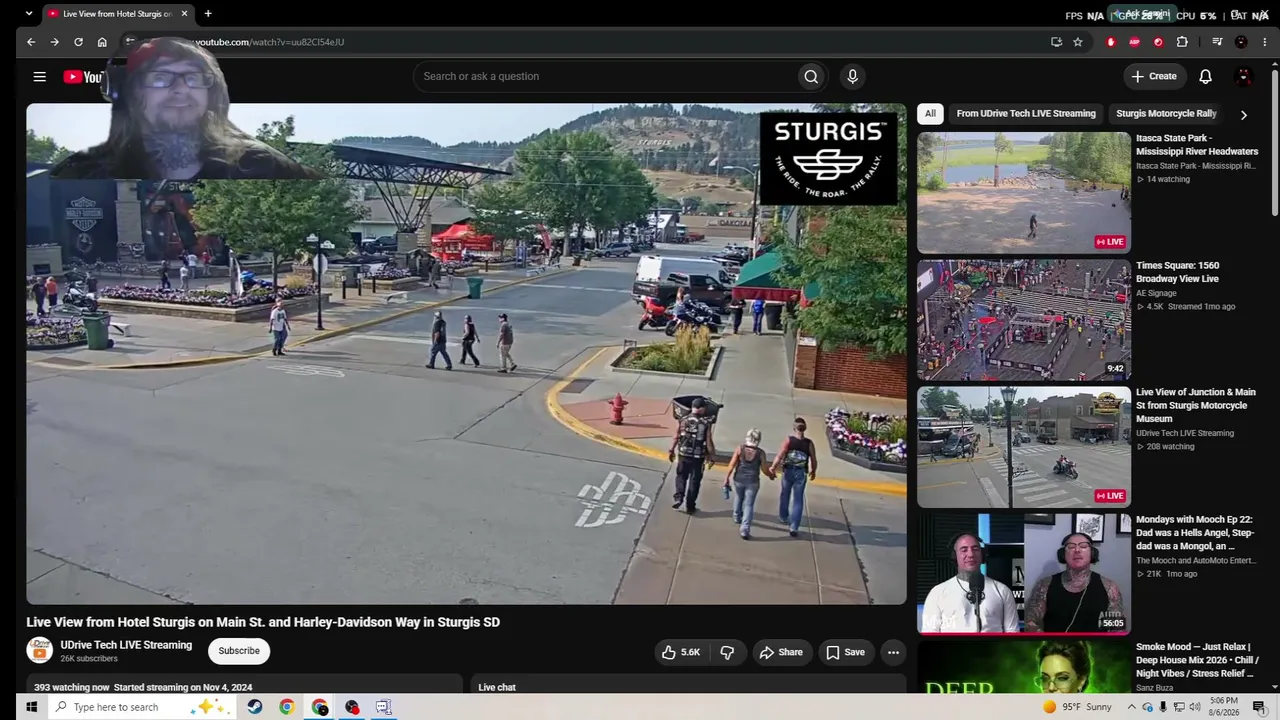Image resolution: width=1280 pixels, height=720 pixels.
Task: Click the Hotel Sturgis live video player
Action: point(466,354)
